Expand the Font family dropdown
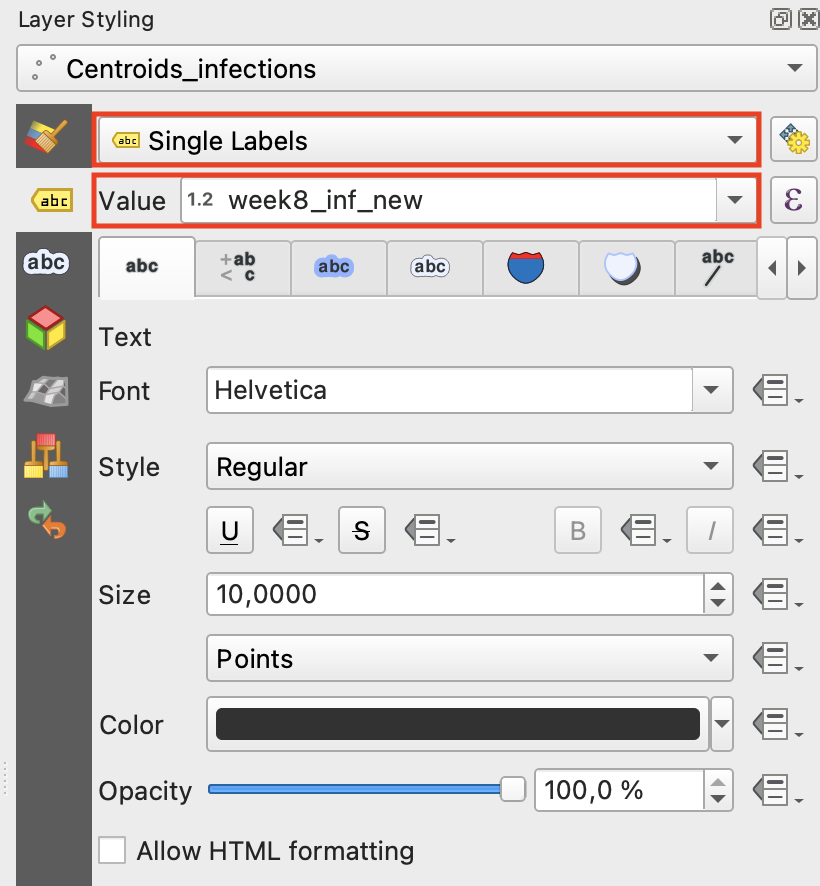820x886 pixels. click(x=712, y=390)
